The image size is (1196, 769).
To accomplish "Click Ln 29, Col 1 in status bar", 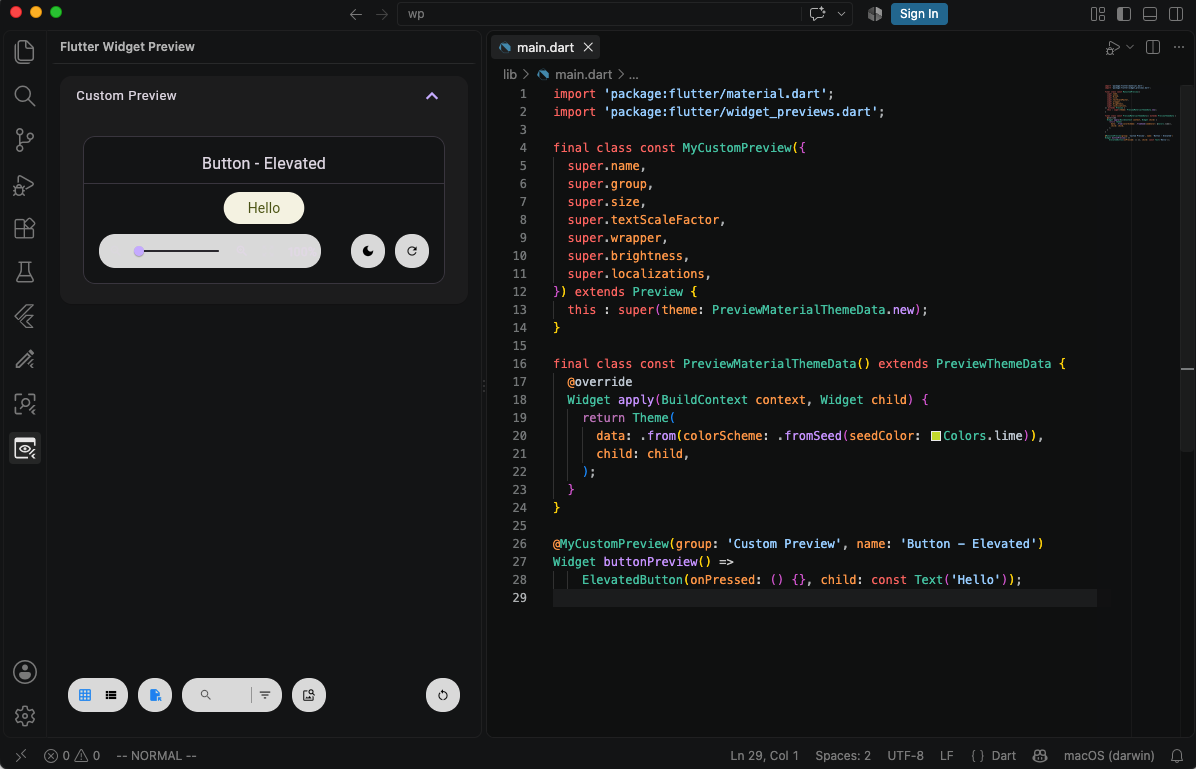I will coord(764,755).
